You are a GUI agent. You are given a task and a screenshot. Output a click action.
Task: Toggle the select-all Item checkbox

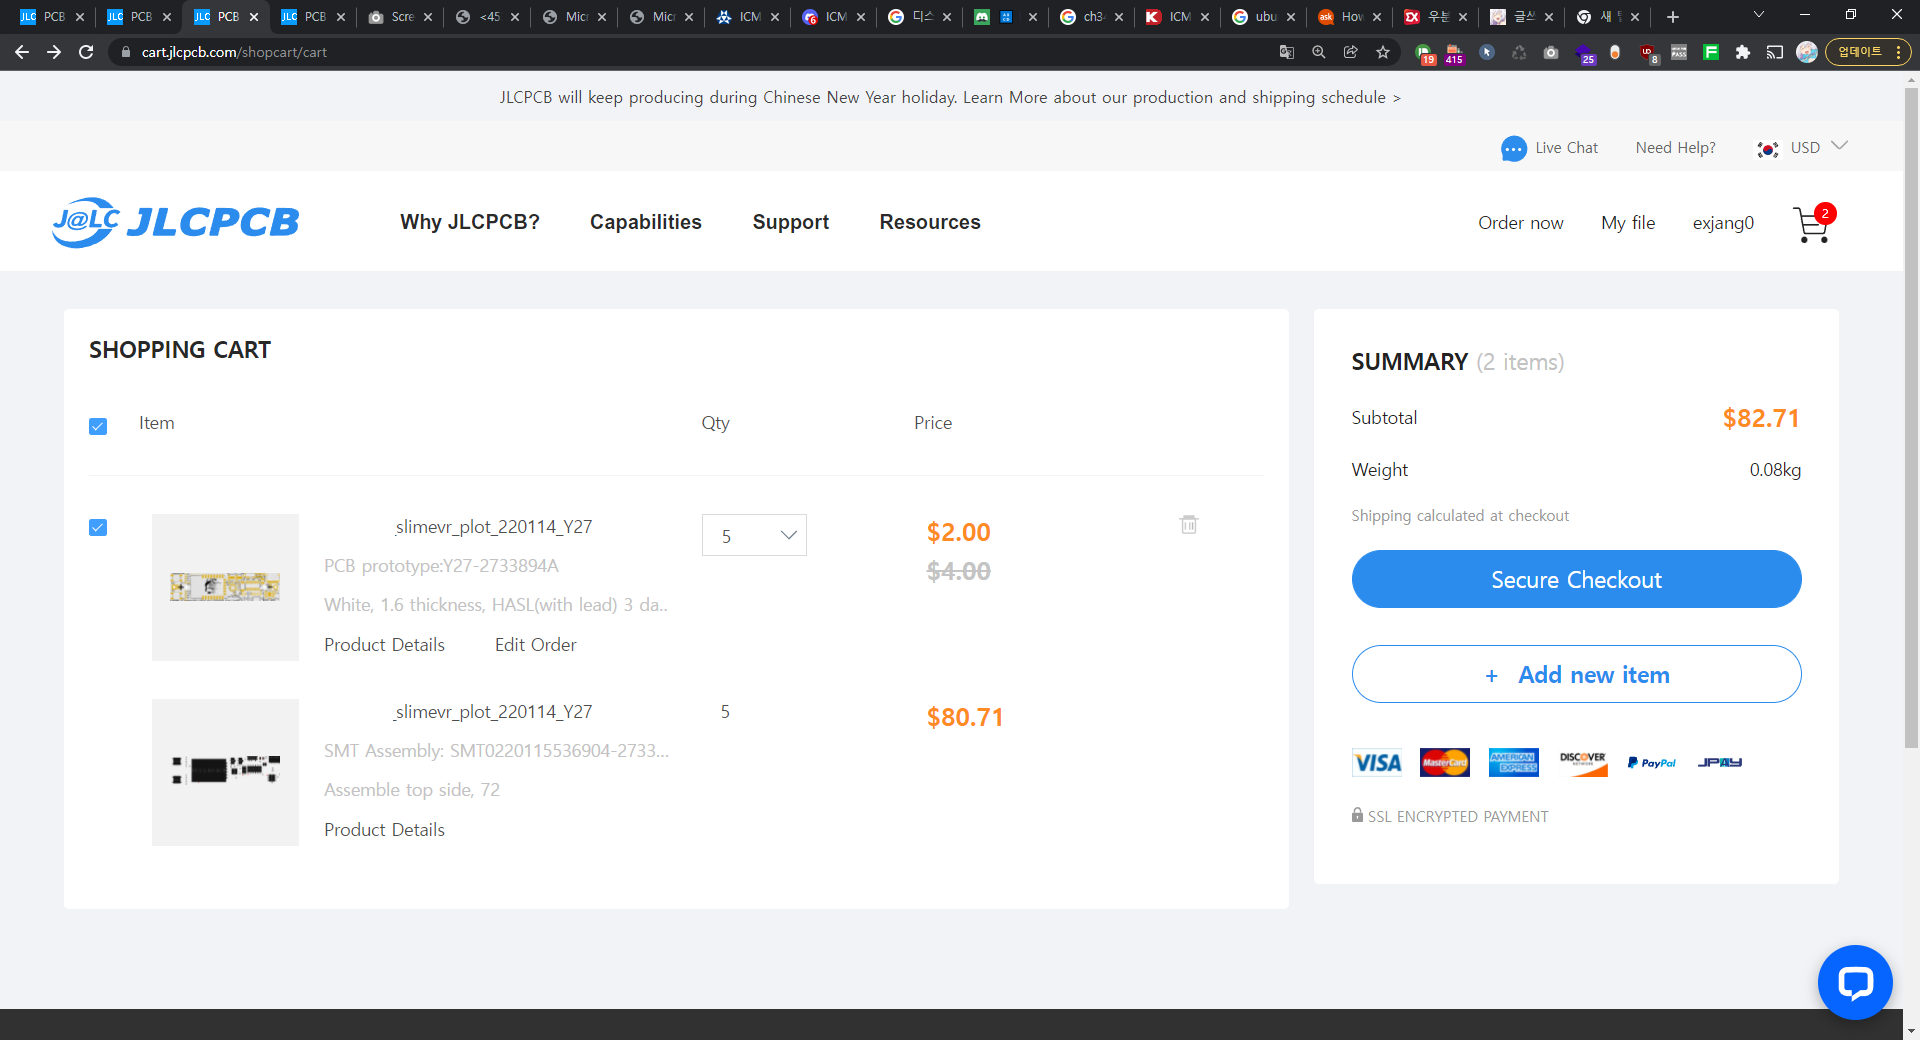click(98, 426)
